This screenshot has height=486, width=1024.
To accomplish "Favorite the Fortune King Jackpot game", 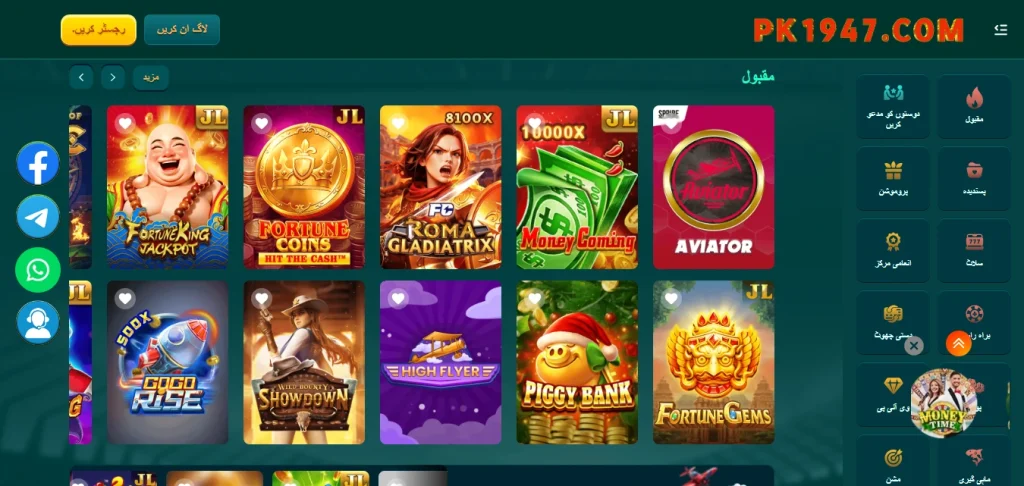I will [125, 123].
